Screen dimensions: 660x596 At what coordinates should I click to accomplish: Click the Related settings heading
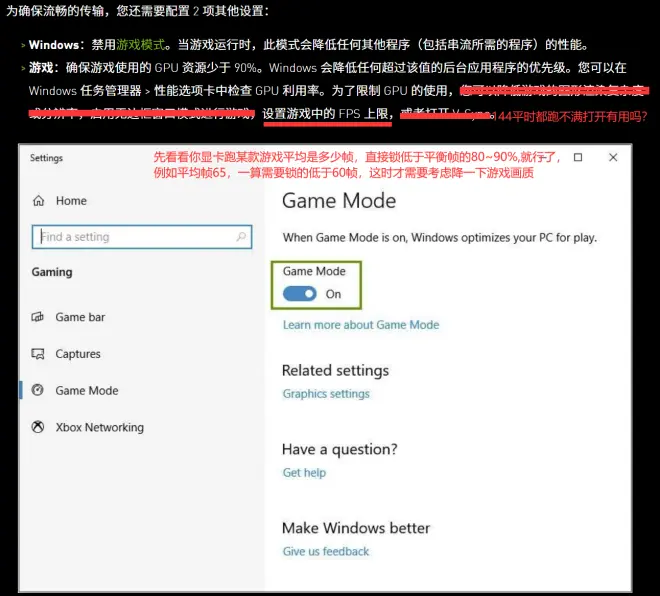click(x=335, y=370)
